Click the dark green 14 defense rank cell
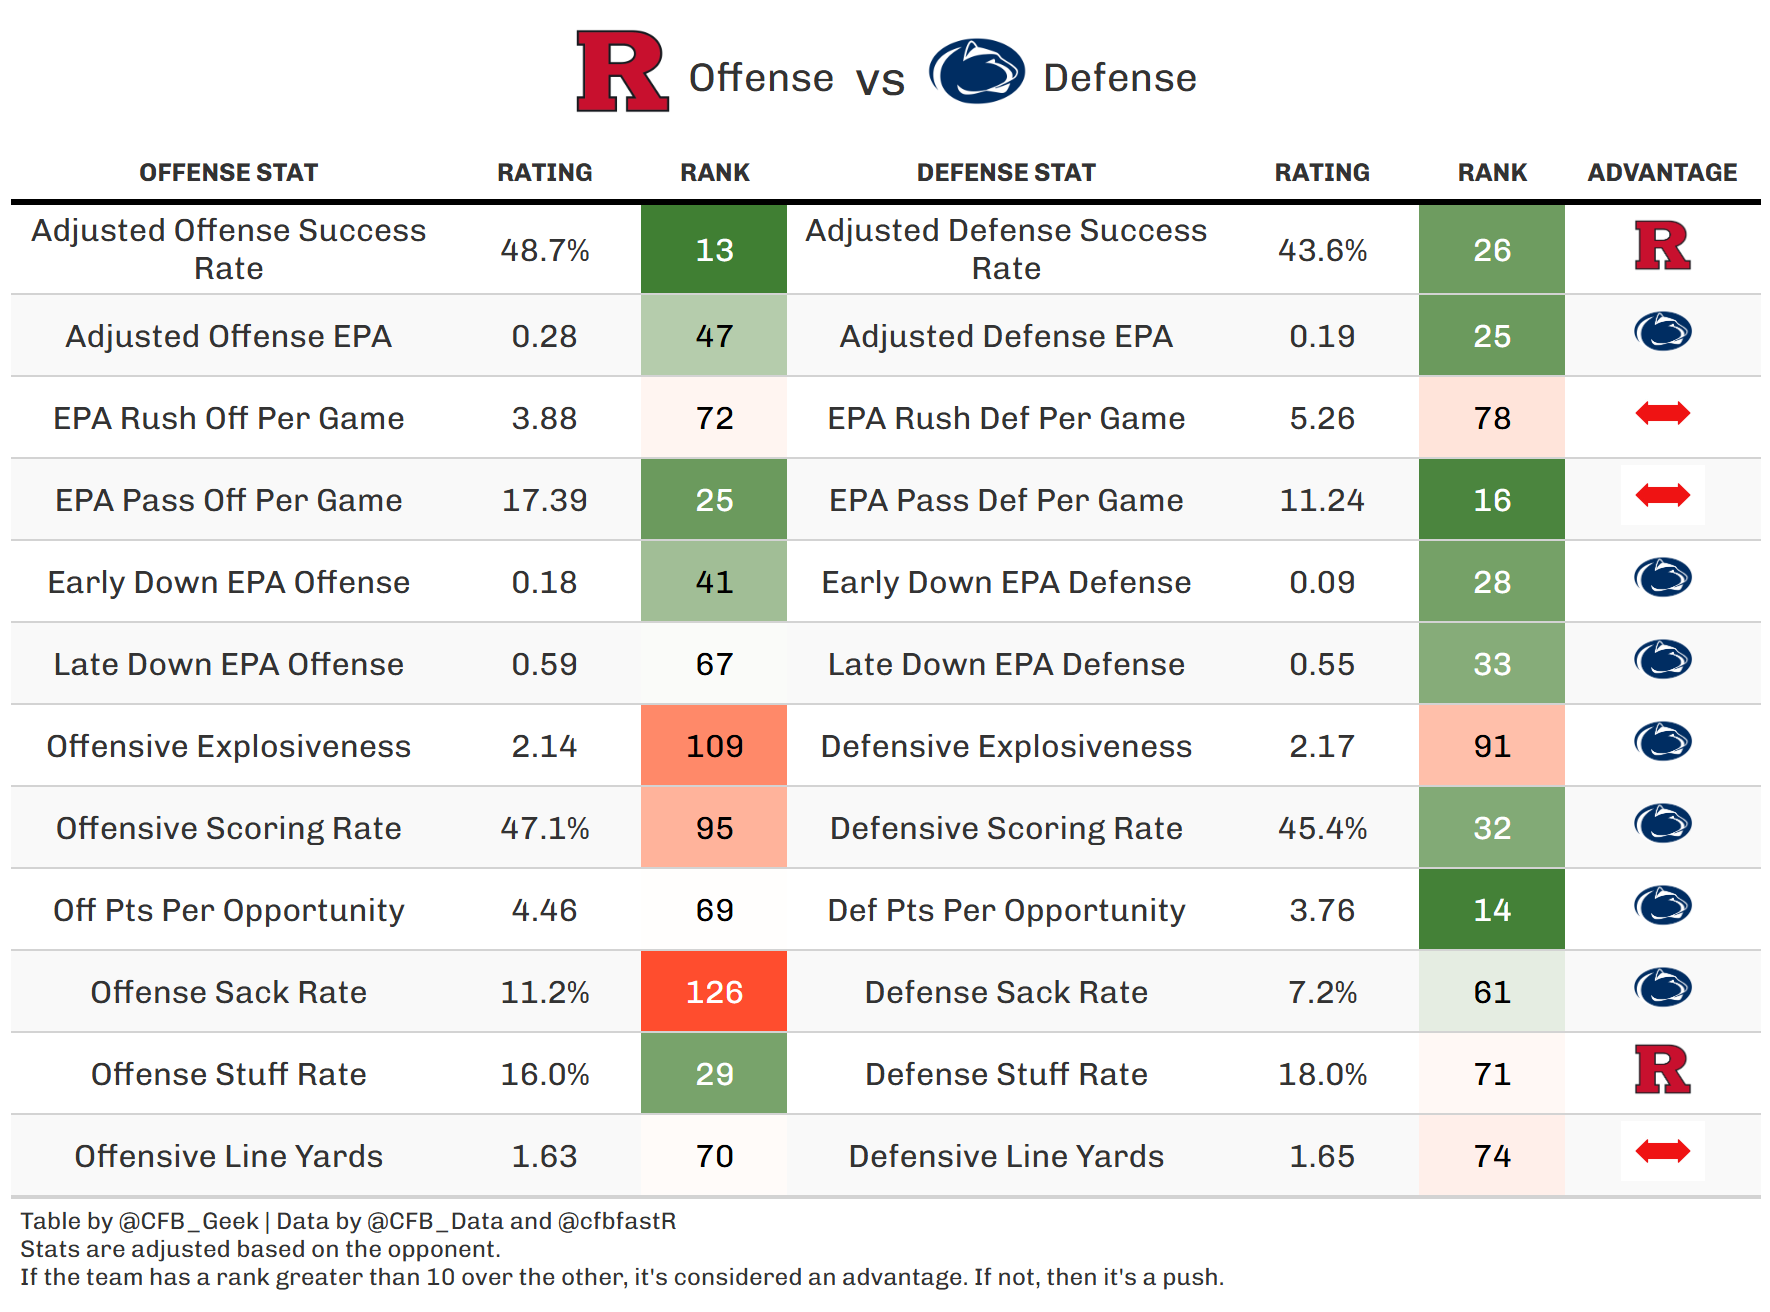This screenshot has width=1770, height=1312. point(1491,910)
